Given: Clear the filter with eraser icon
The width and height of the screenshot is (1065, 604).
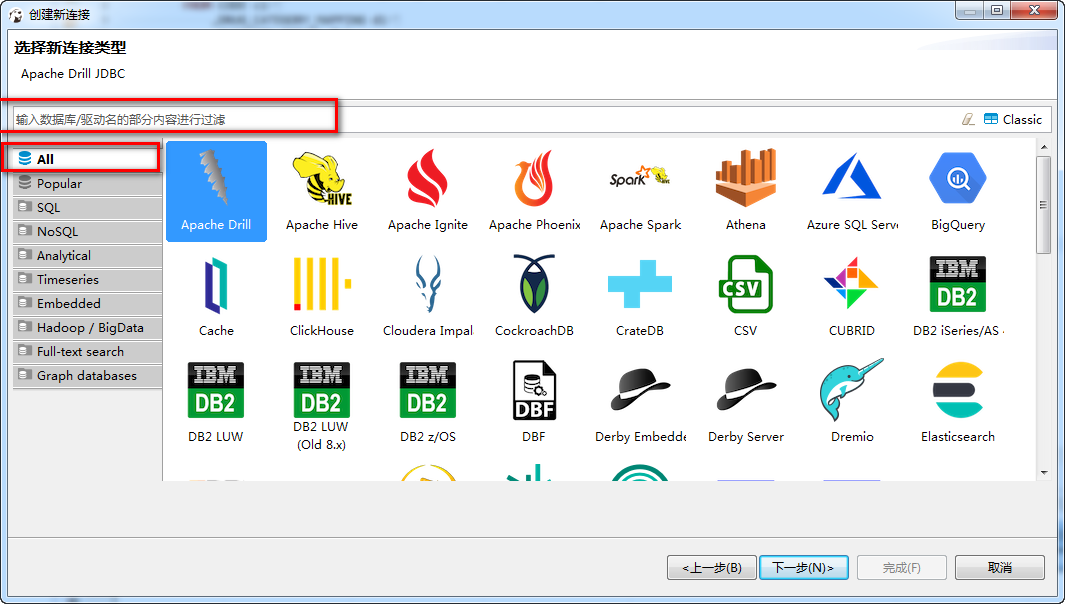Looking at the screenshot, I should [x=969, y=120].
